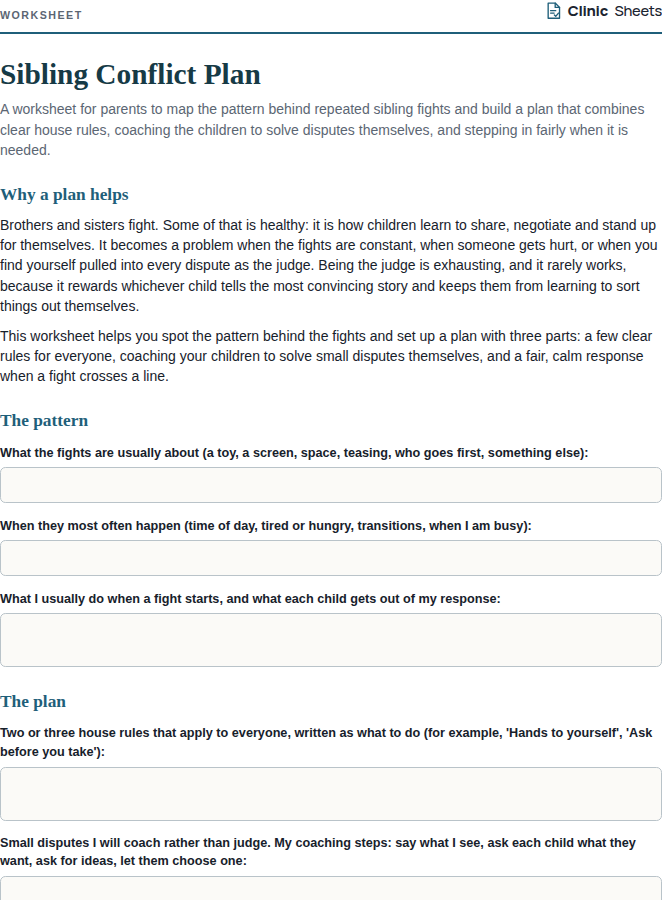
Task: Focus the field for what fights are about
Action: (331, 485)
